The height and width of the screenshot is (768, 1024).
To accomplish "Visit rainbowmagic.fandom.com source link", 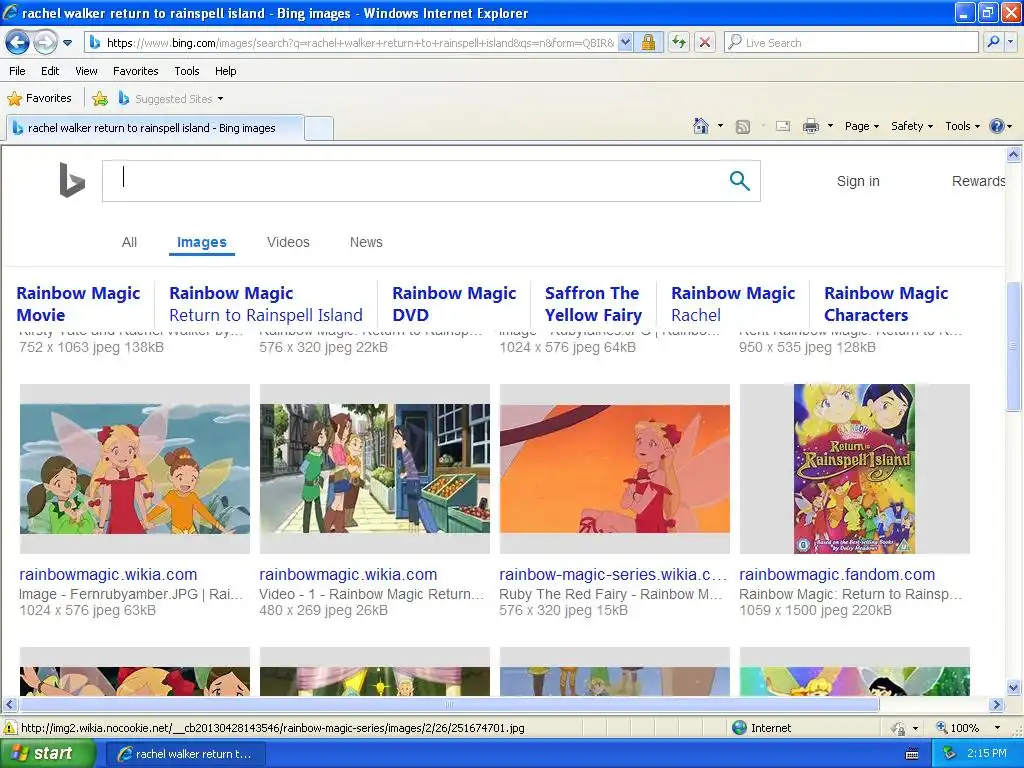I will (837, 575).
